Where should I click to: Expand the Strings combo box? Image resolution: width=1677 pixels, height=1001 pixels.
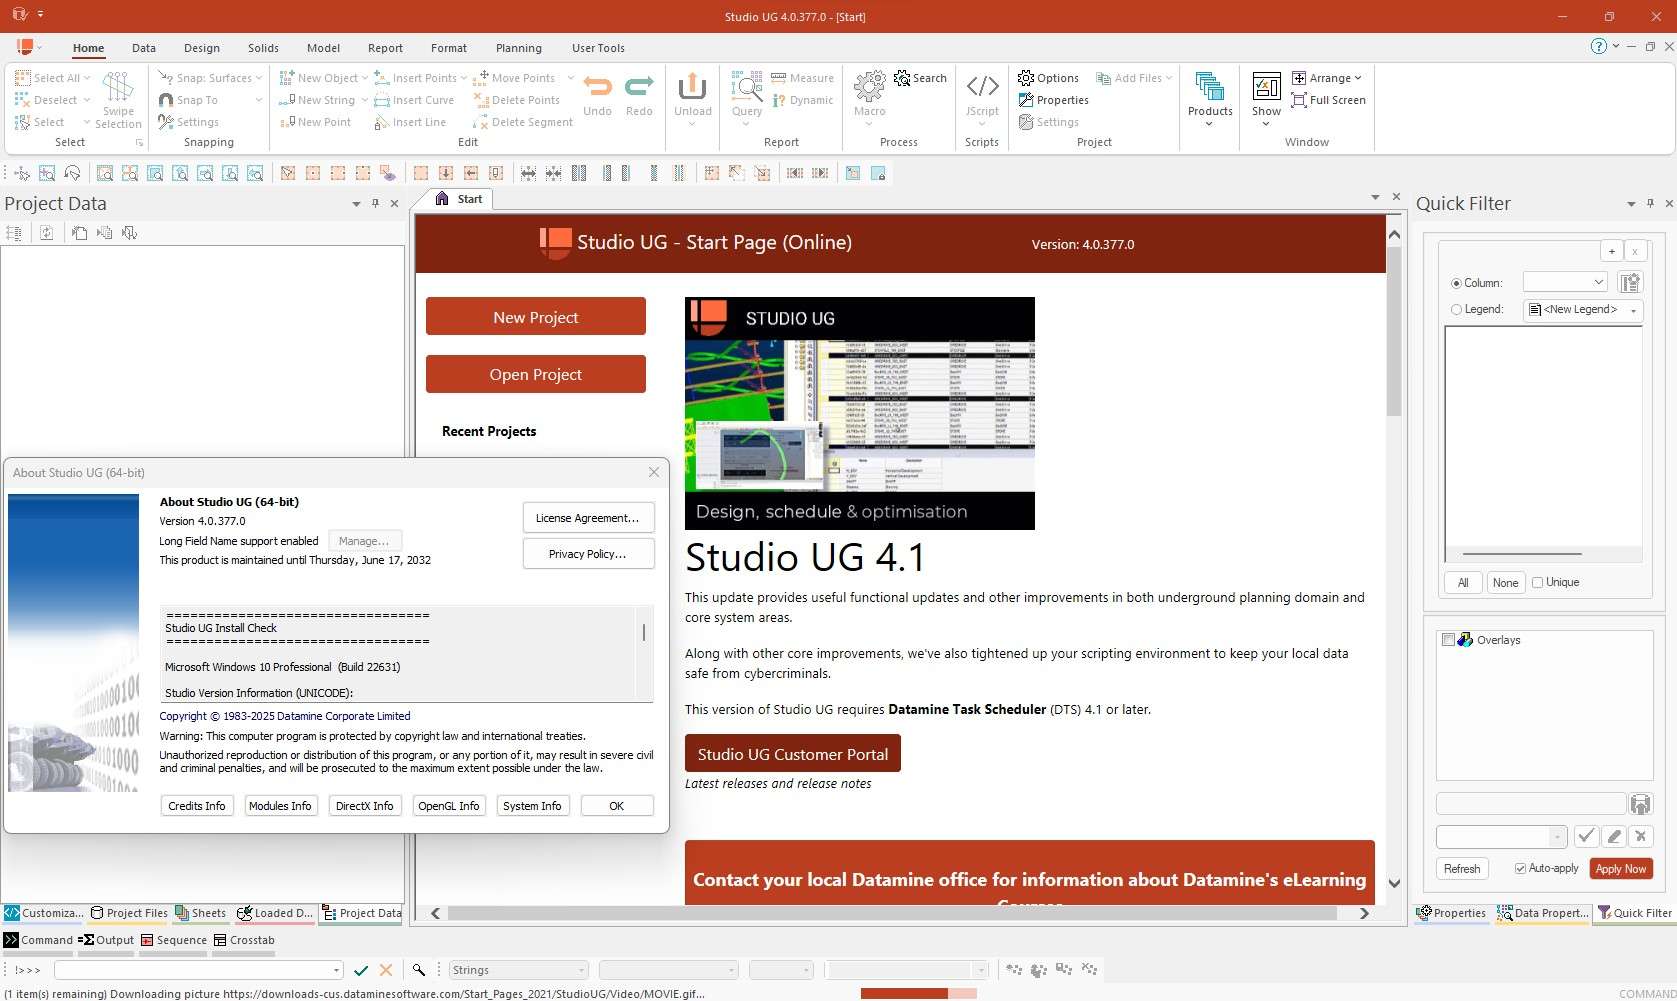(581, 970)
